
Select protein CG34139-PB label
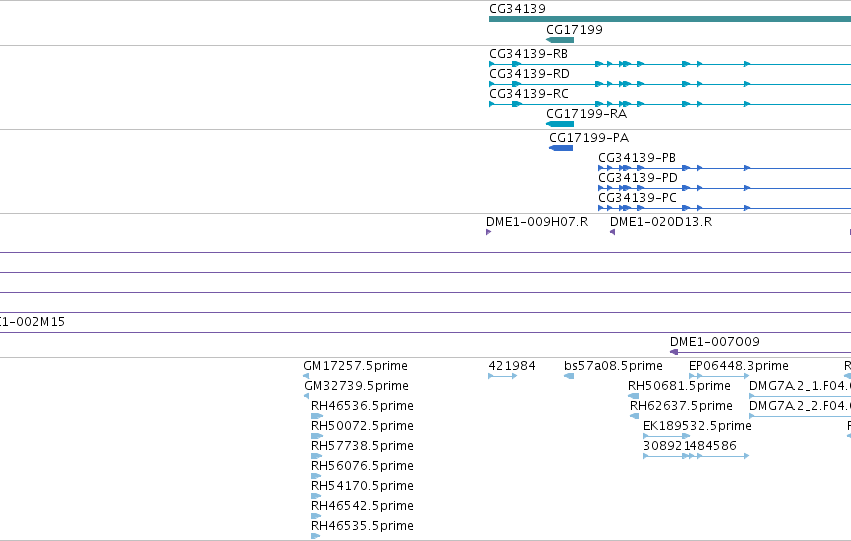[637, 158]
